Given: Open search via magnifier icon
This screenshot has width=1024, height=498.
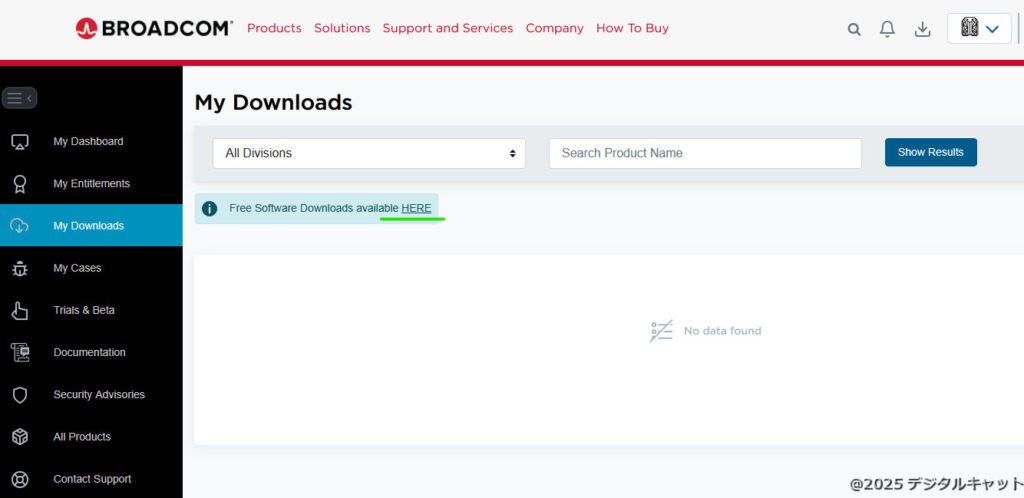Looking at the screenshot, I should coord(854,29).
